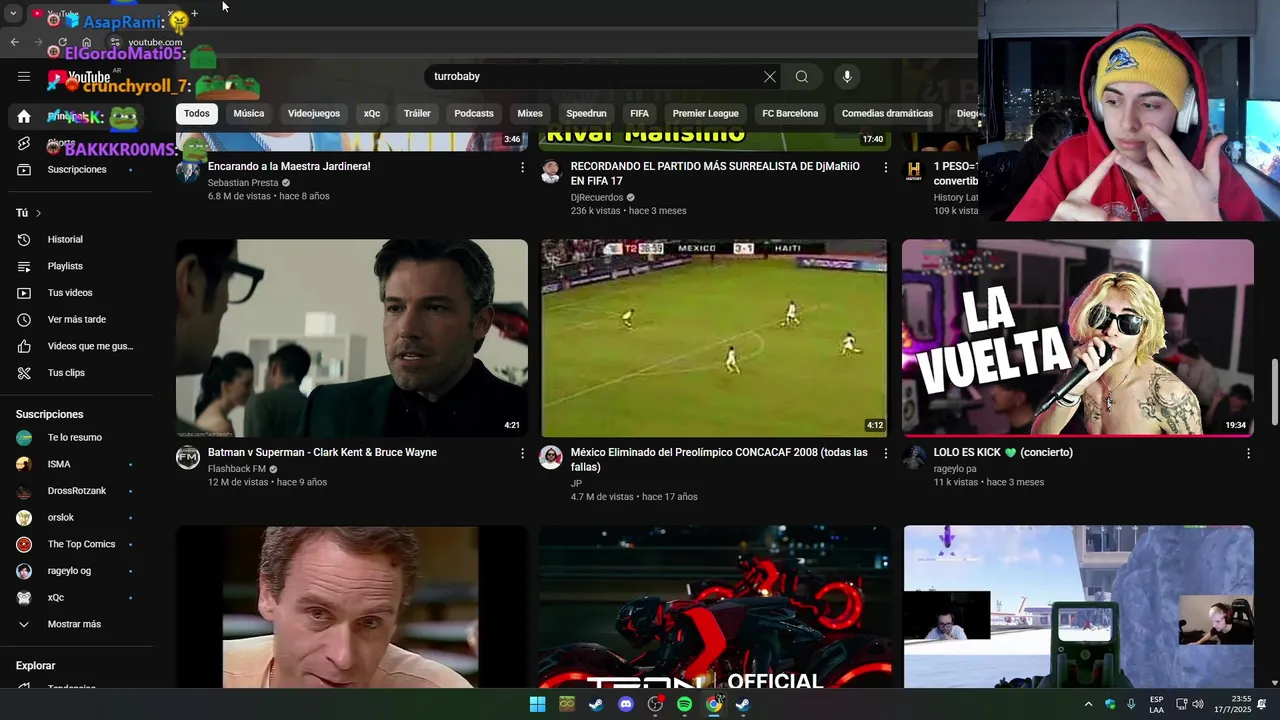Screen dimensions: 1280x720
Task: Select the Speedrun filter chip
Action: click(586, 113)
